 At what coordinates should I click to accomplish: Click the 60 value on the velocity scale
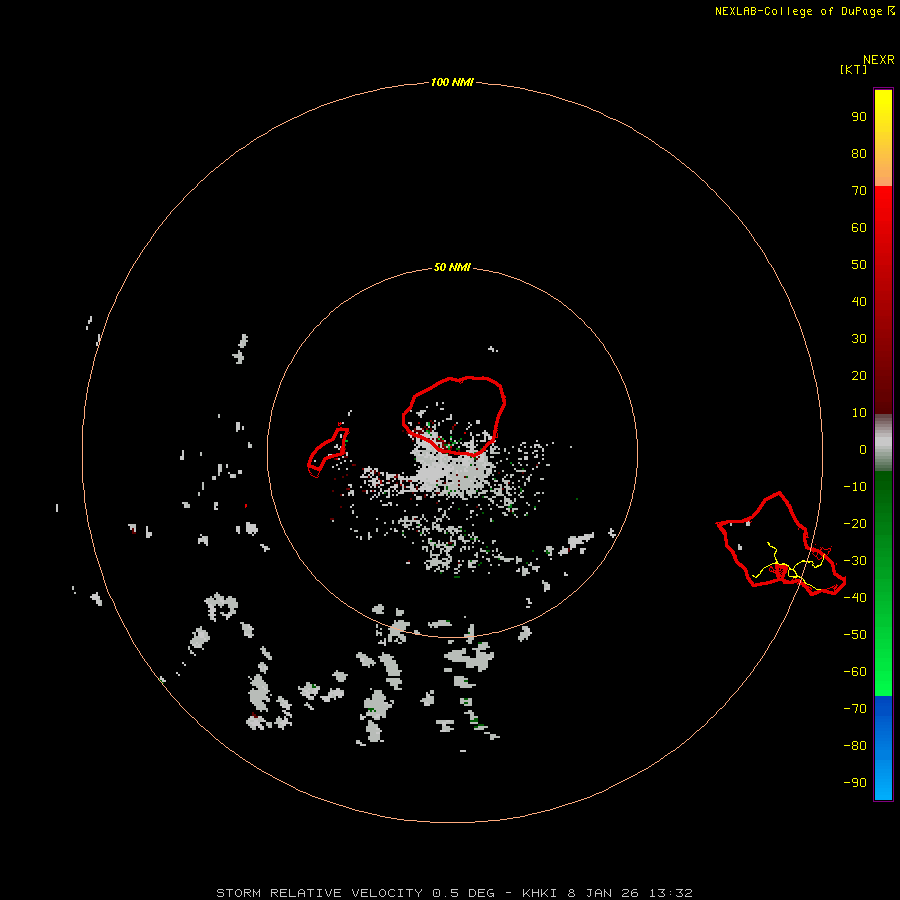(859, 228)
